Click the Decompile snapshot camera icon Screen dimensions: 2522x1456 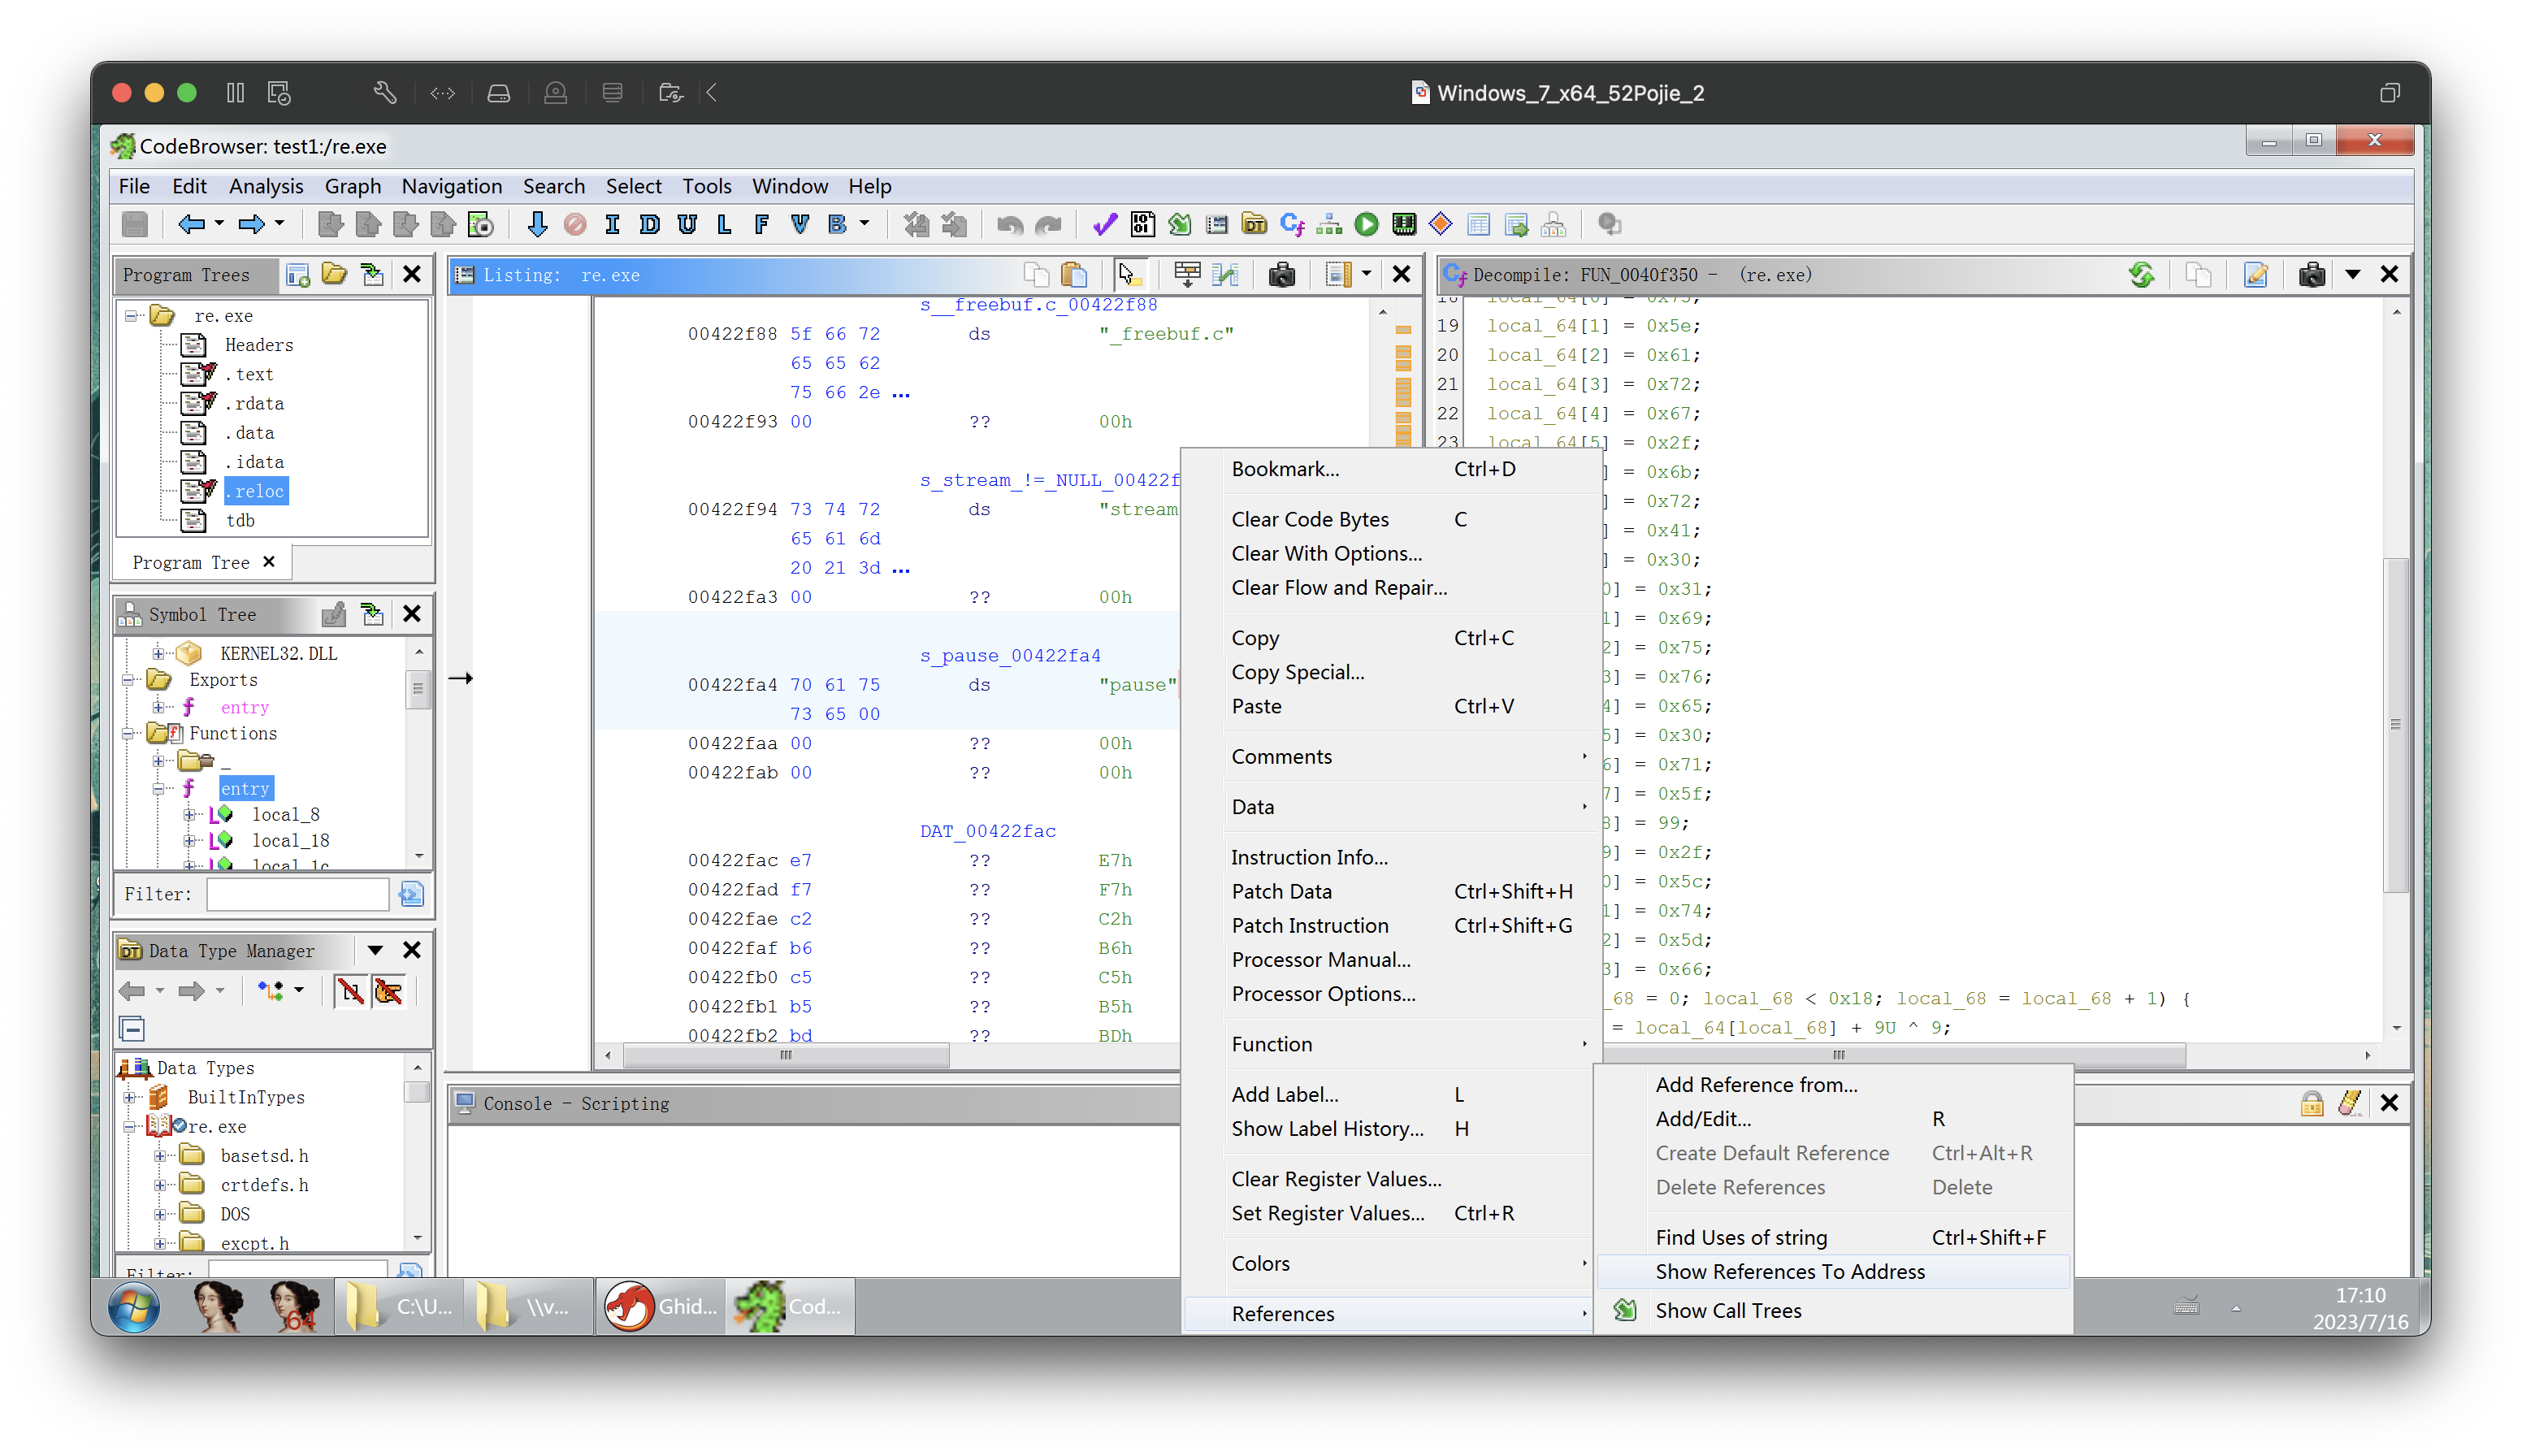[2311, 274]
